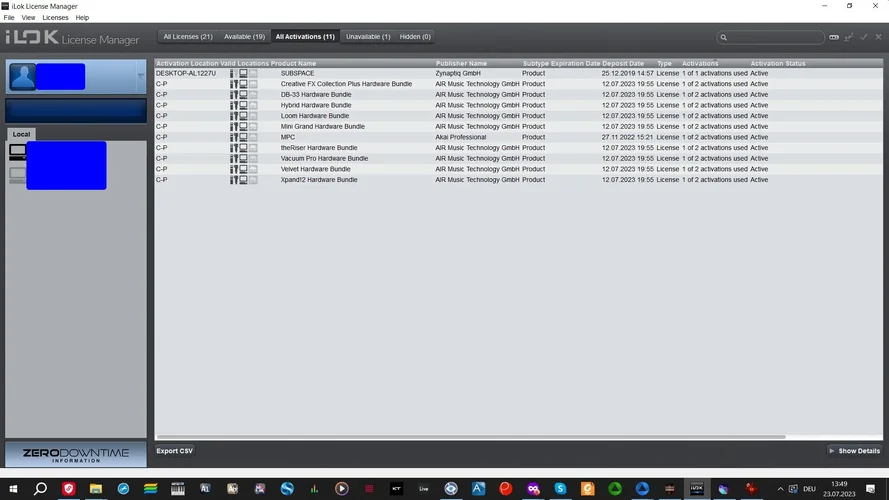Click the redeem activation code icon

tap(833, 37)
